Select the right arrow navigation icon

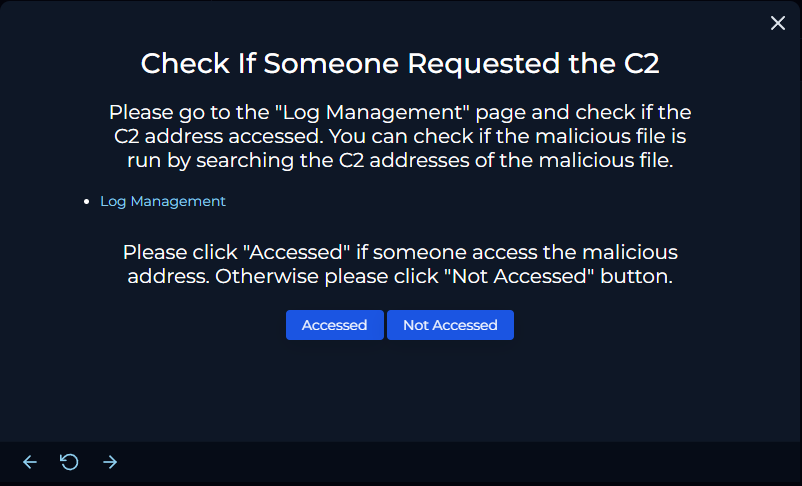click(x=110, y=462)
